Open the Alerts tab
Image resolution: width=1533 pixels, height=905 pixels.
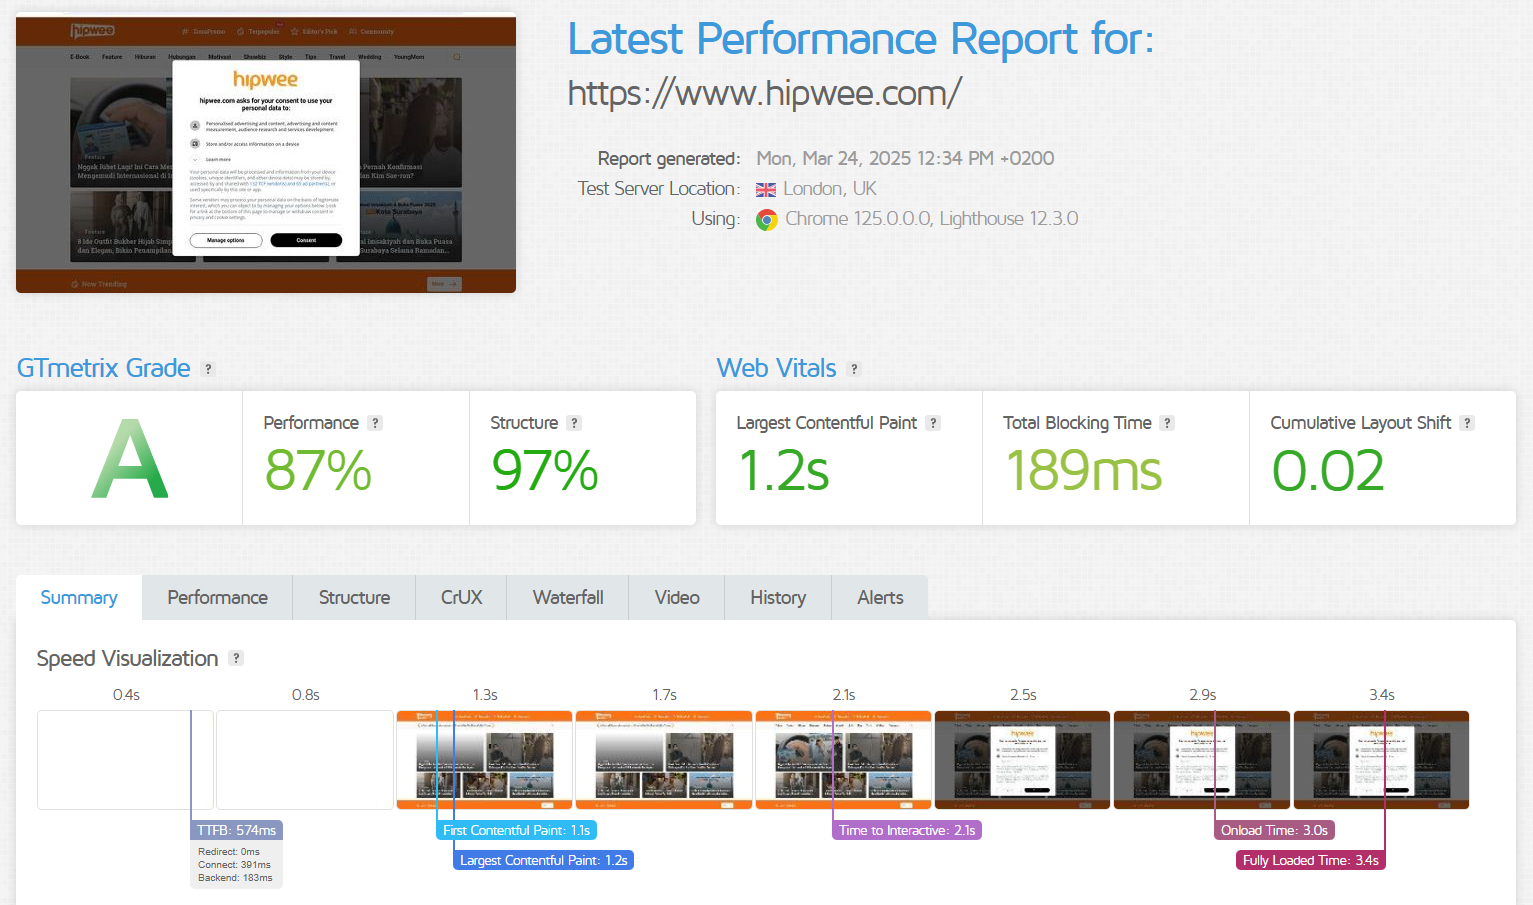[880, 597]
